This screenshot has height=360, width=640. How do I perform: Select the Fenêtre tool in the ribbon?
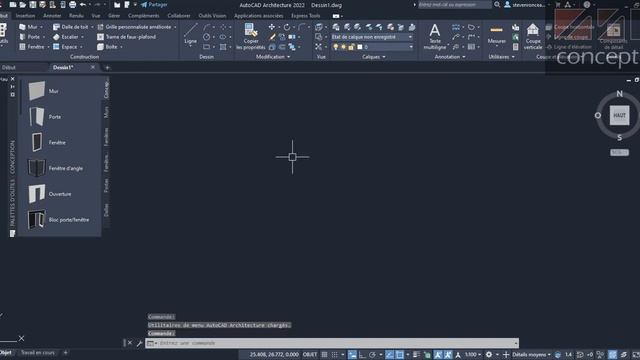pos(32,47)
